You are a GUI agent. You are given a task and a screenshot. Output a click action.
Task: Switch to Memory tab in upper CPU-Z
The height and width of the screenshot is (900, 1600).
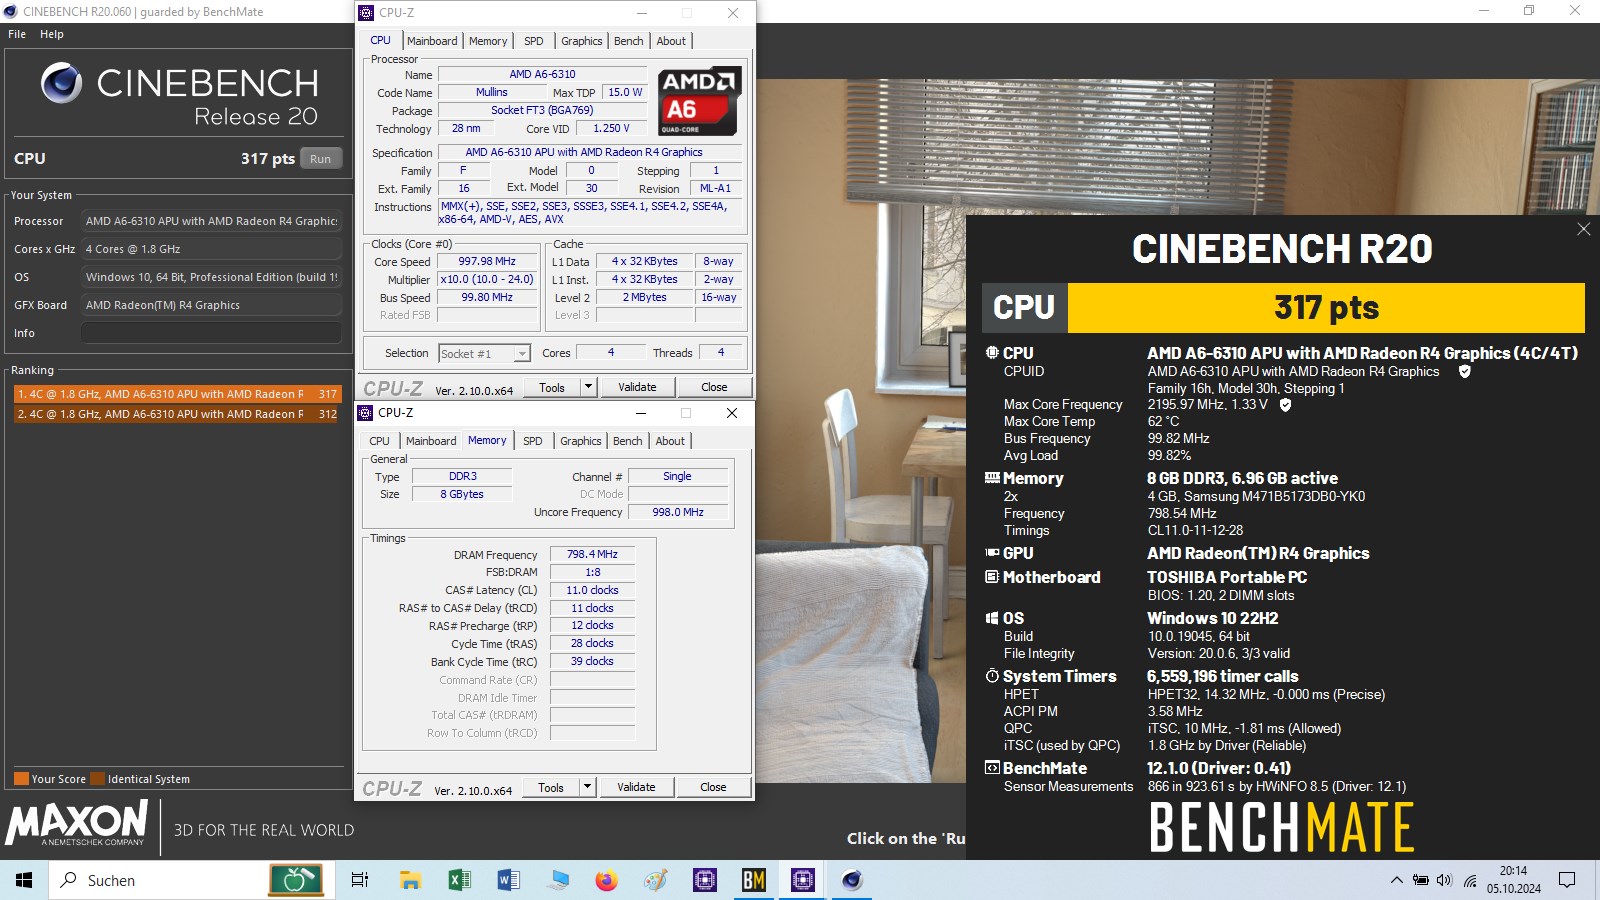coord(488,41)
